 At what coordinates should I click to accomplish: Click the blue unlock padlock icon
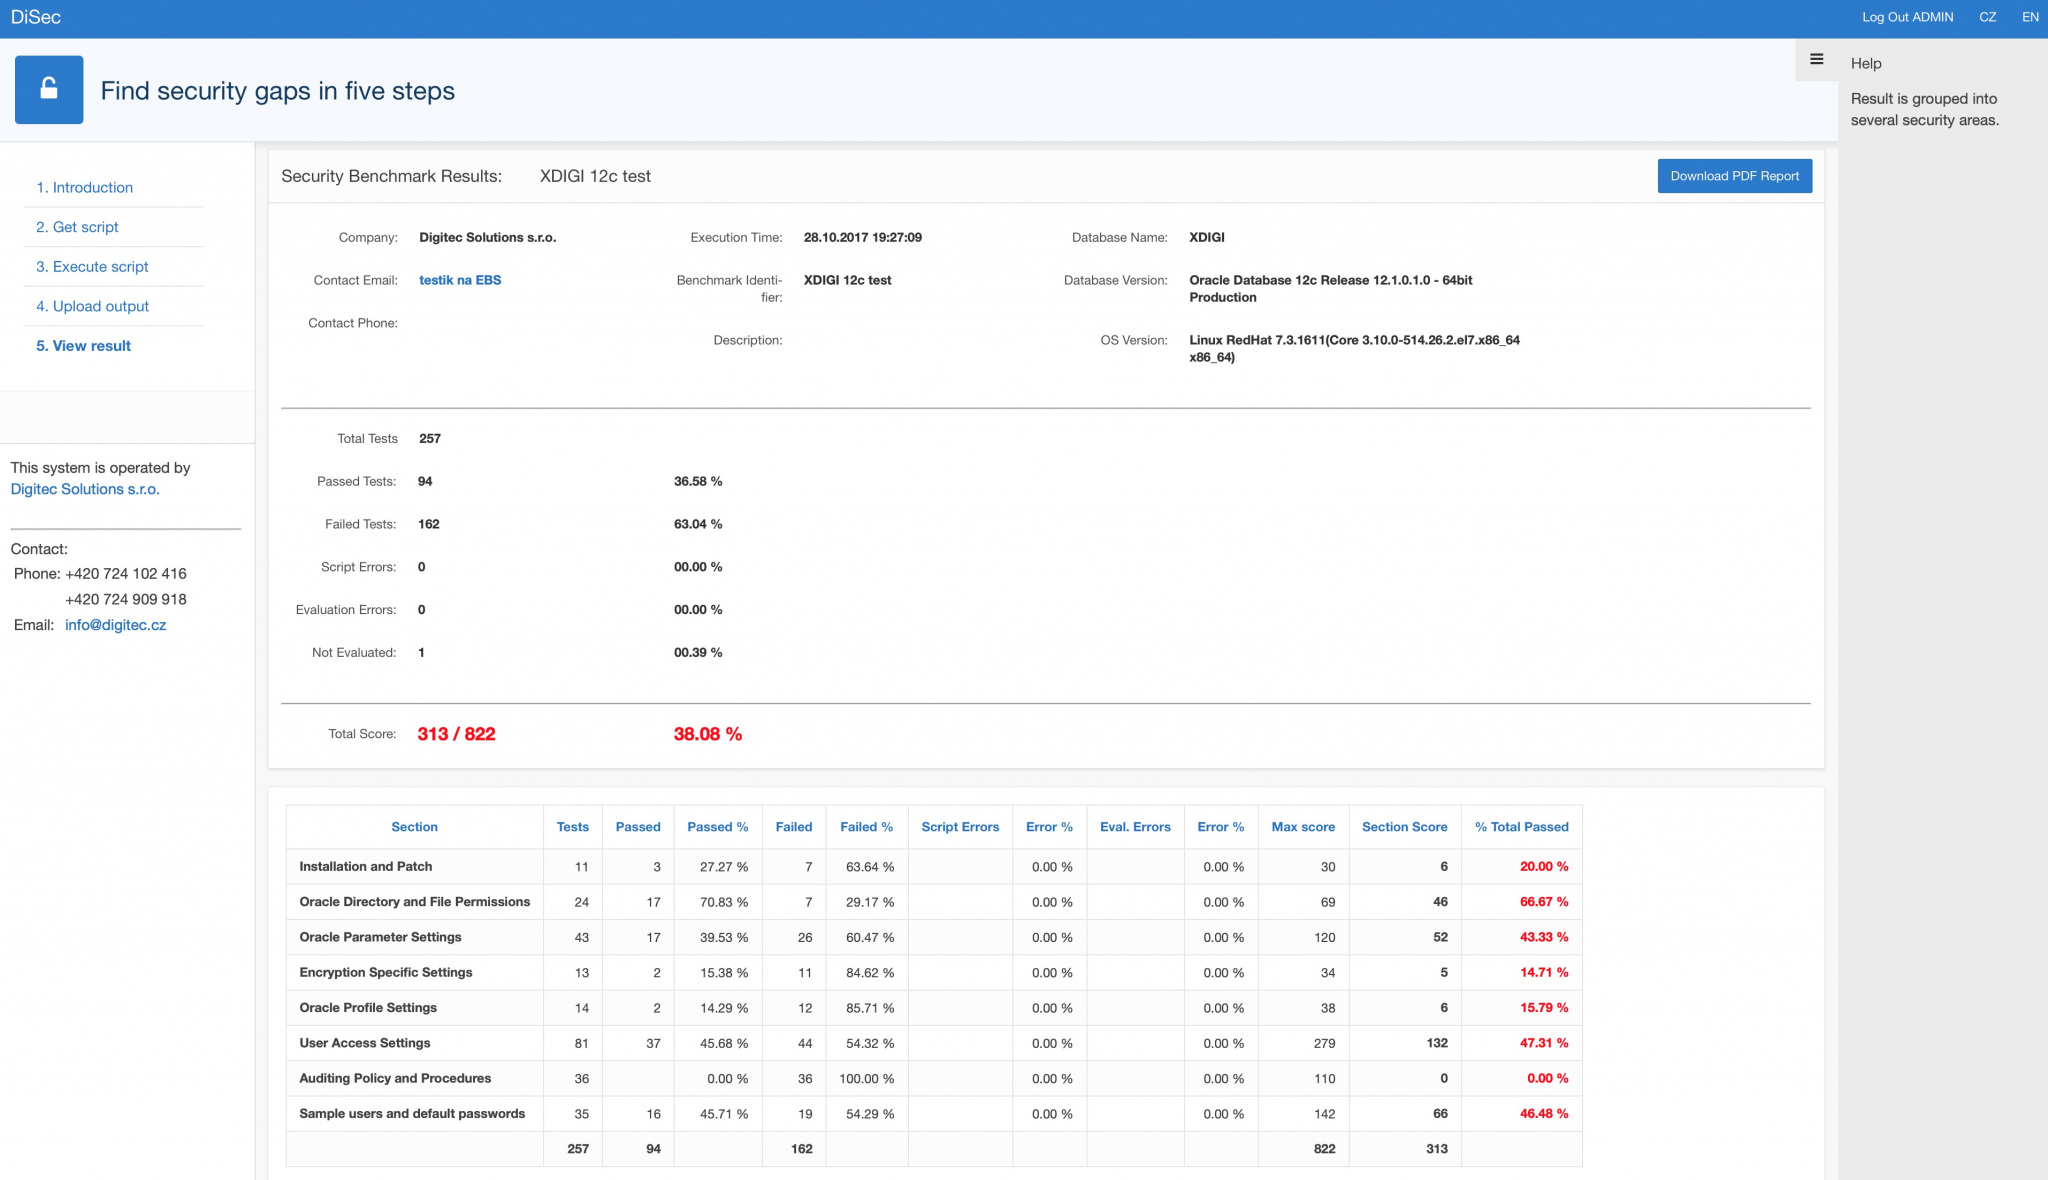click(x=49, y=90)
